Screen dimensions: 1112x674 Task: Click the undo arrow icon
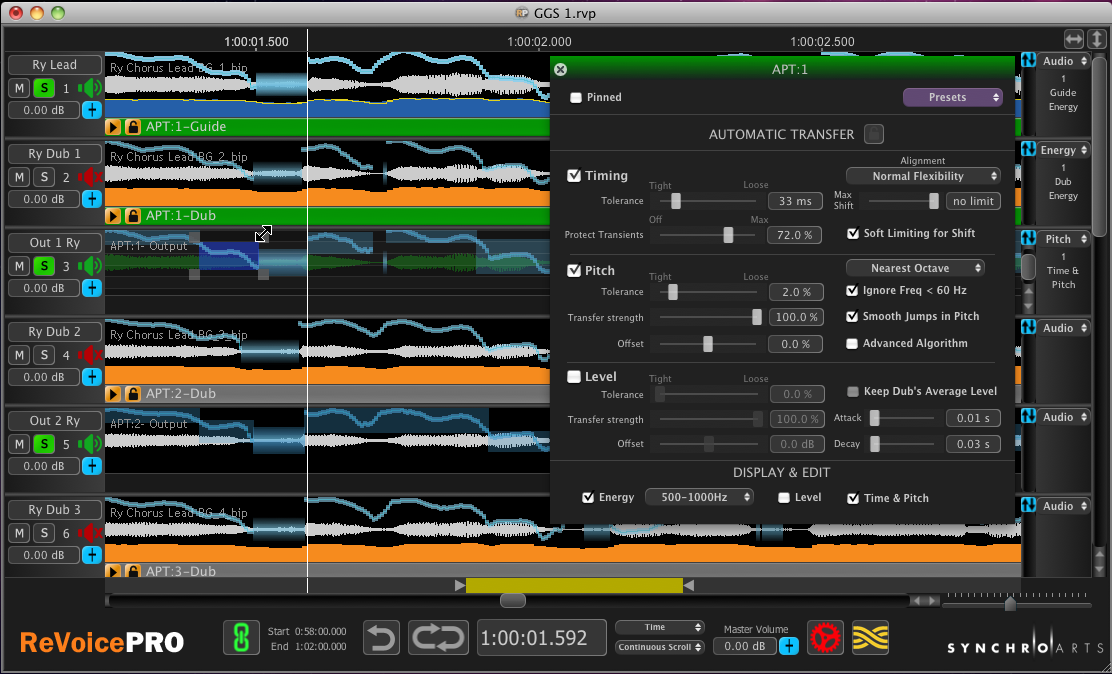(x=381, y=637)
